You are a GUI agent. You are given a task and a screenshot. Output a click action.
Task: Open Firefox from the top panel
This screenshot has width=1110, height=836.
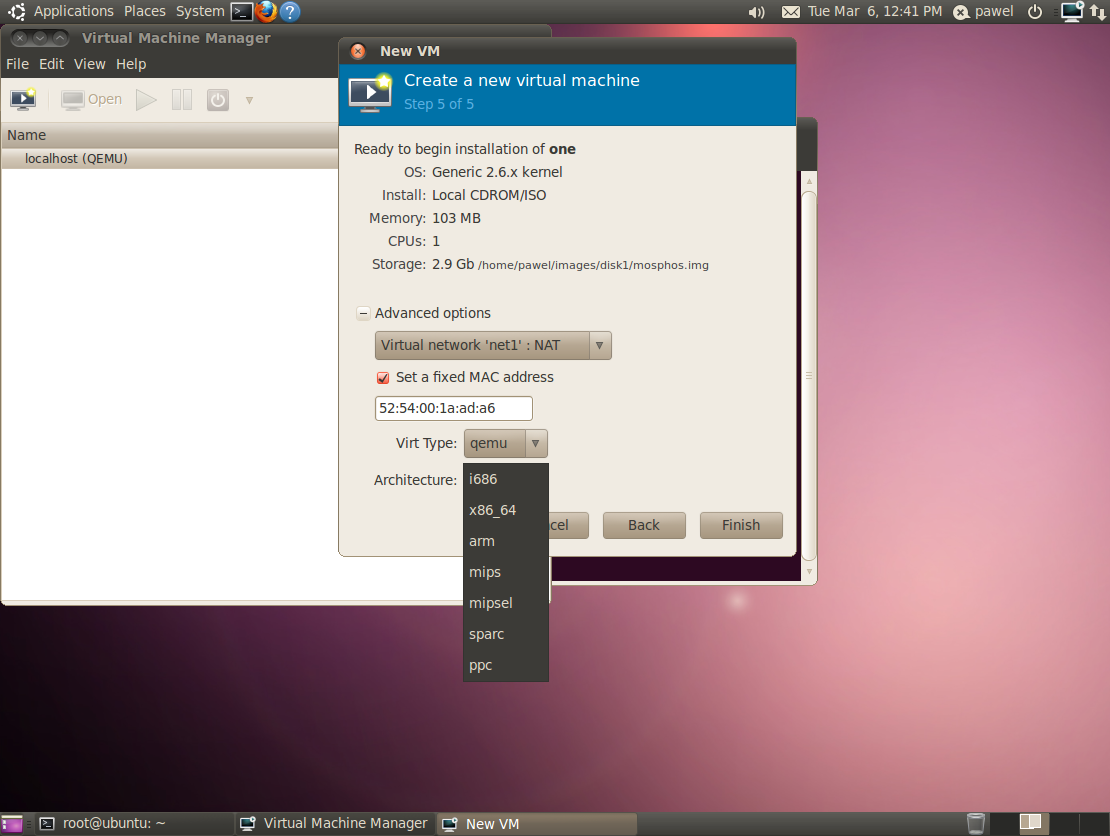point(266,12)
